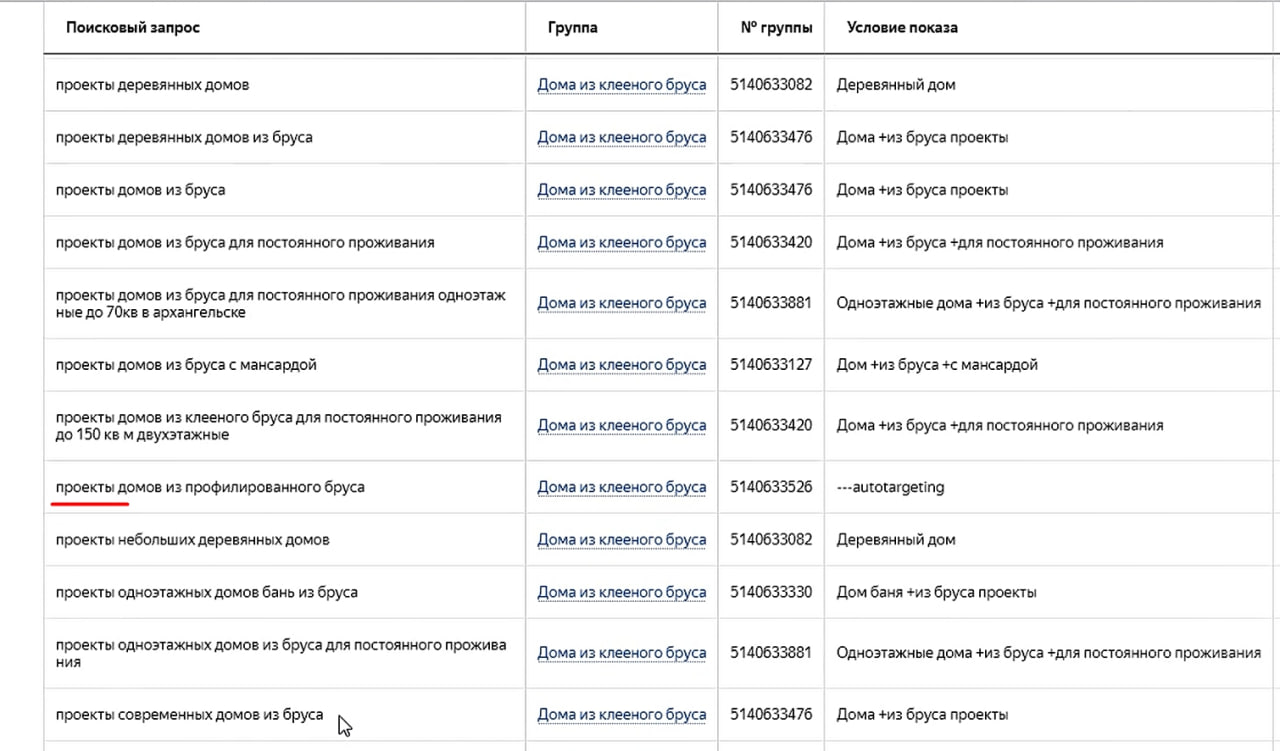Open group link for 'проекты домов из бруса с мансардой'
Screen dimensions: 1280x751
point(621,365)
